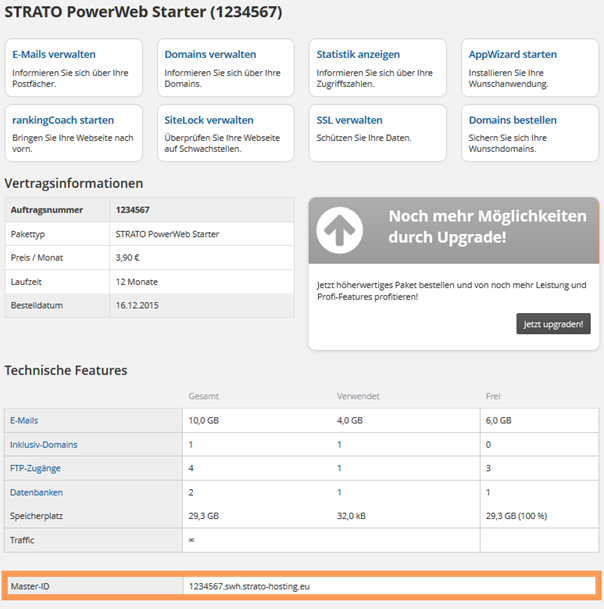Click the E-Mails total 10,0 GB

pos(204,420)
